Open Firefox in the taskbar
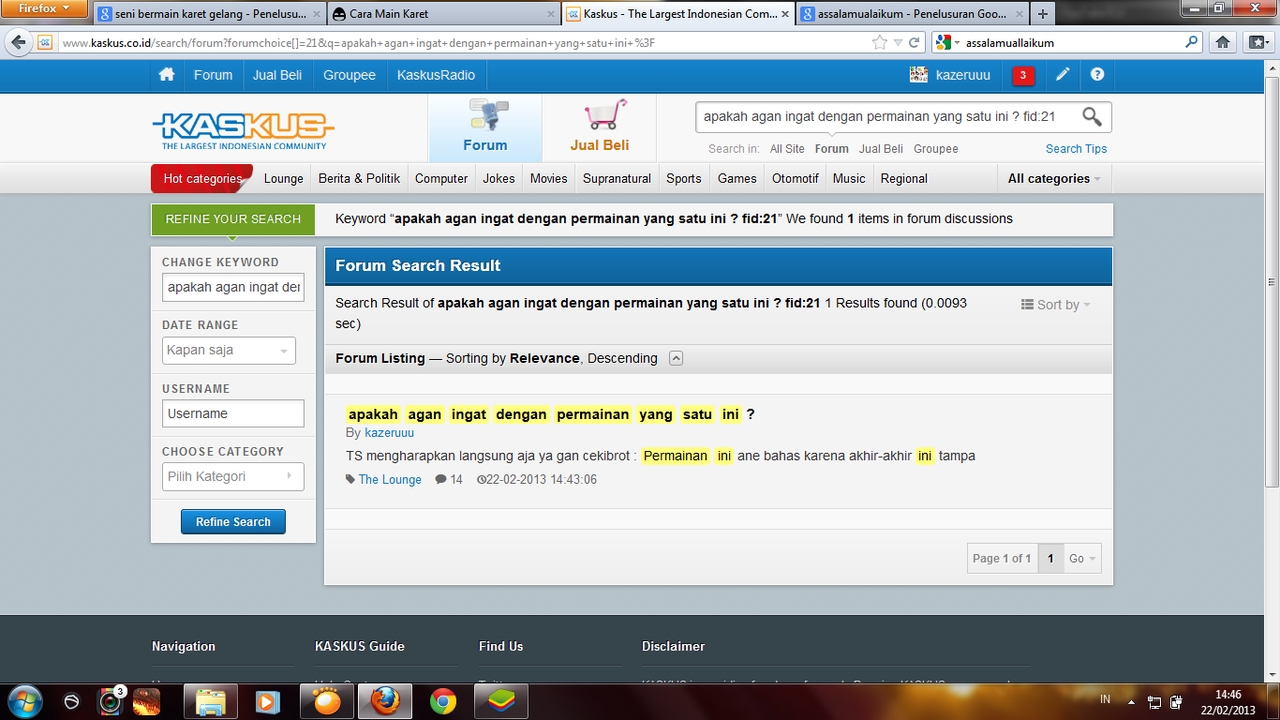This screenshot has height=720, width=1280. [383, 701]
